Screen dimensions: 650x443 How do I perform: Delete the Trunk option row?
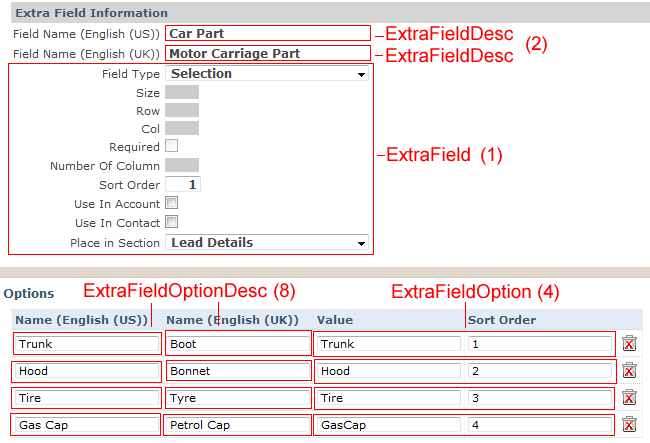click(629, 343)
